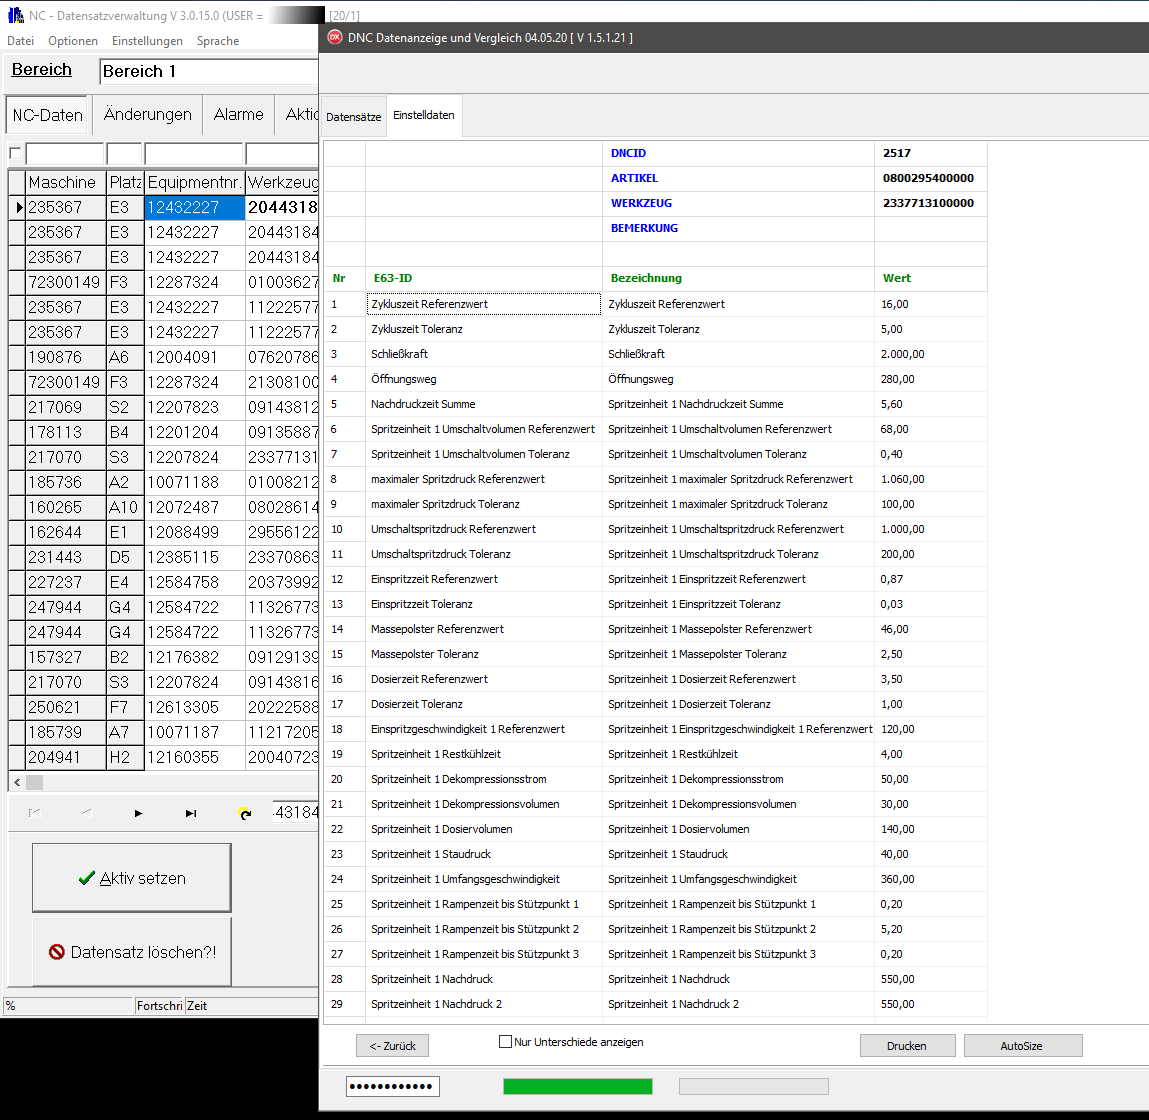
Task: Click the green progress bar
Action: [577, 1086]
